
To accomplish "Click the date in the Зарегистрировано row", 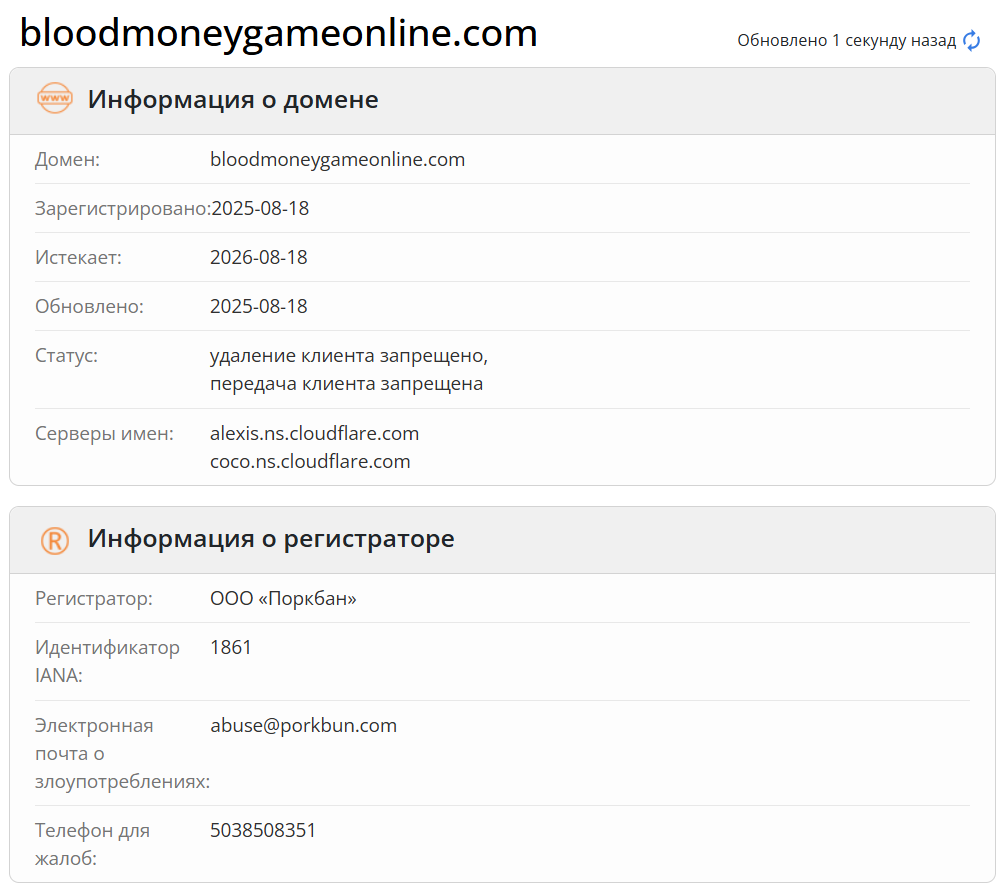I will click(x=260, y=208).
